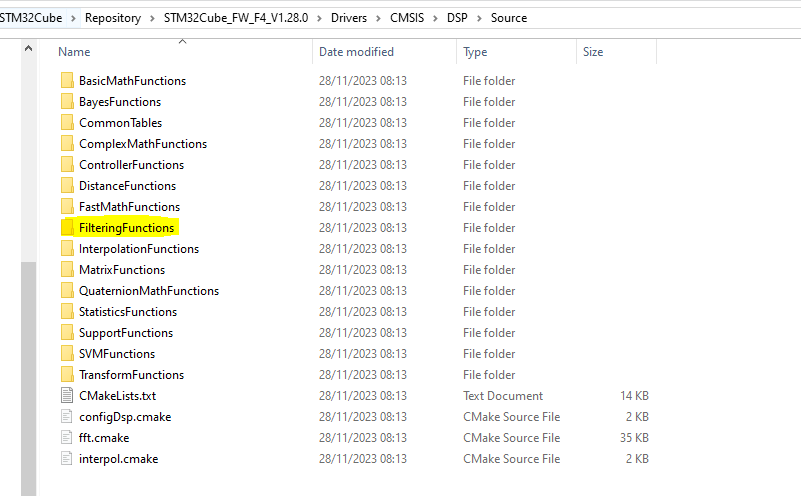This screenshot has width=801, height=496.
Task: Click the CMakeLists.txt document icon
Action: 67,395
